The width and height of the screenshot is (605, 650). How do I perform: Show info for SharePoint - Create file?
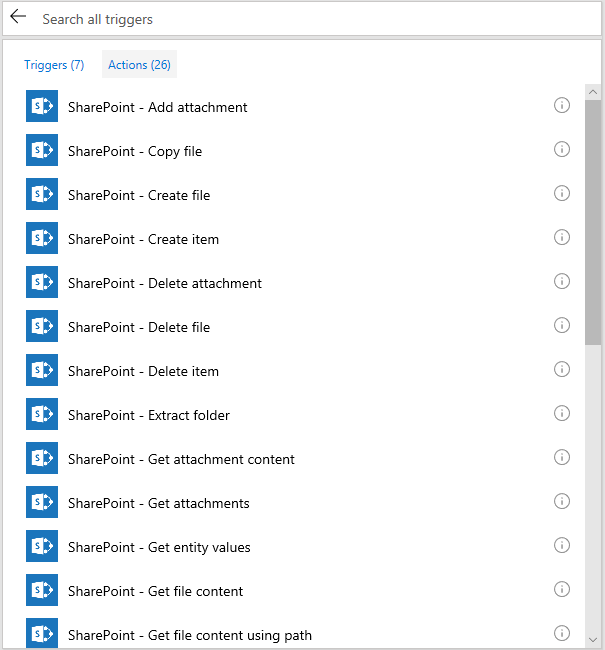tap(562, 193)
